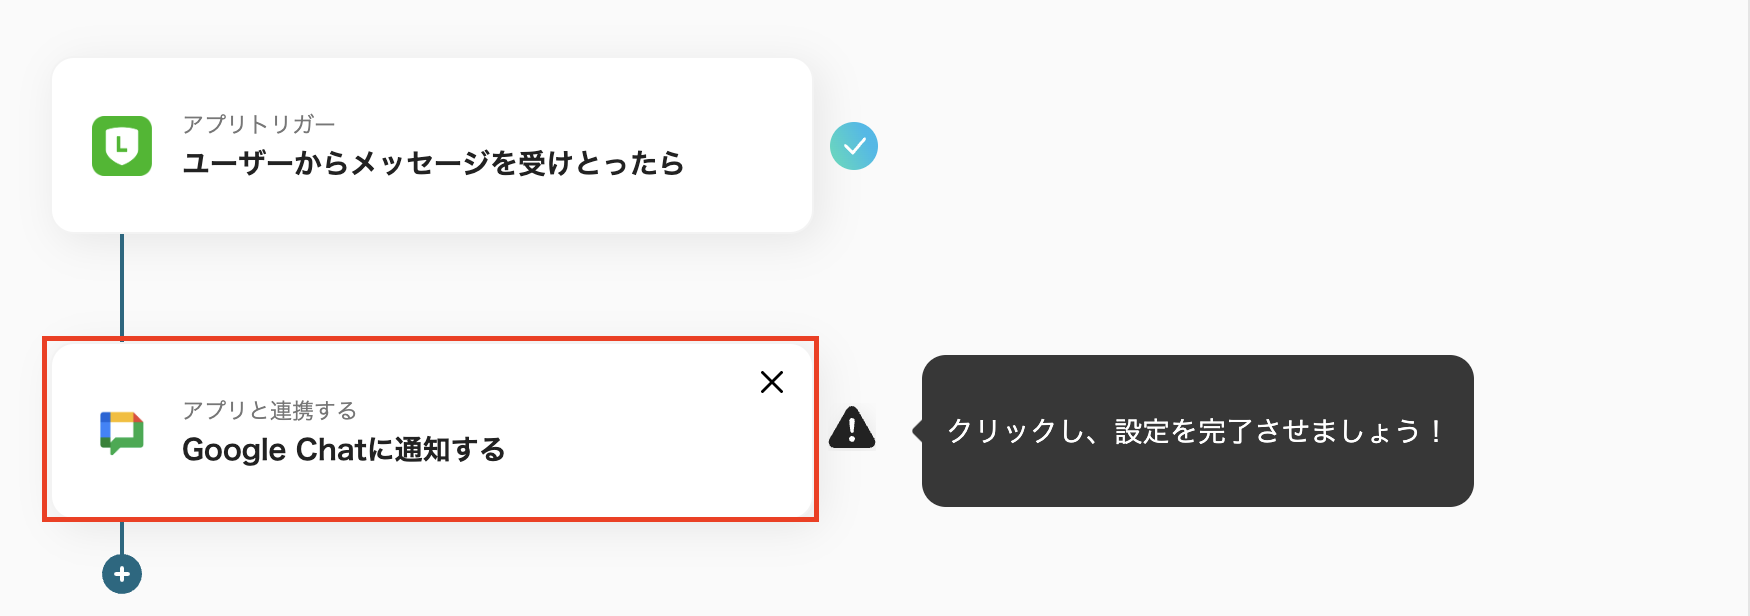Screen dimensions: 1750x616
Task: Click the X on the Google Chat card
Action: (772, 383)
